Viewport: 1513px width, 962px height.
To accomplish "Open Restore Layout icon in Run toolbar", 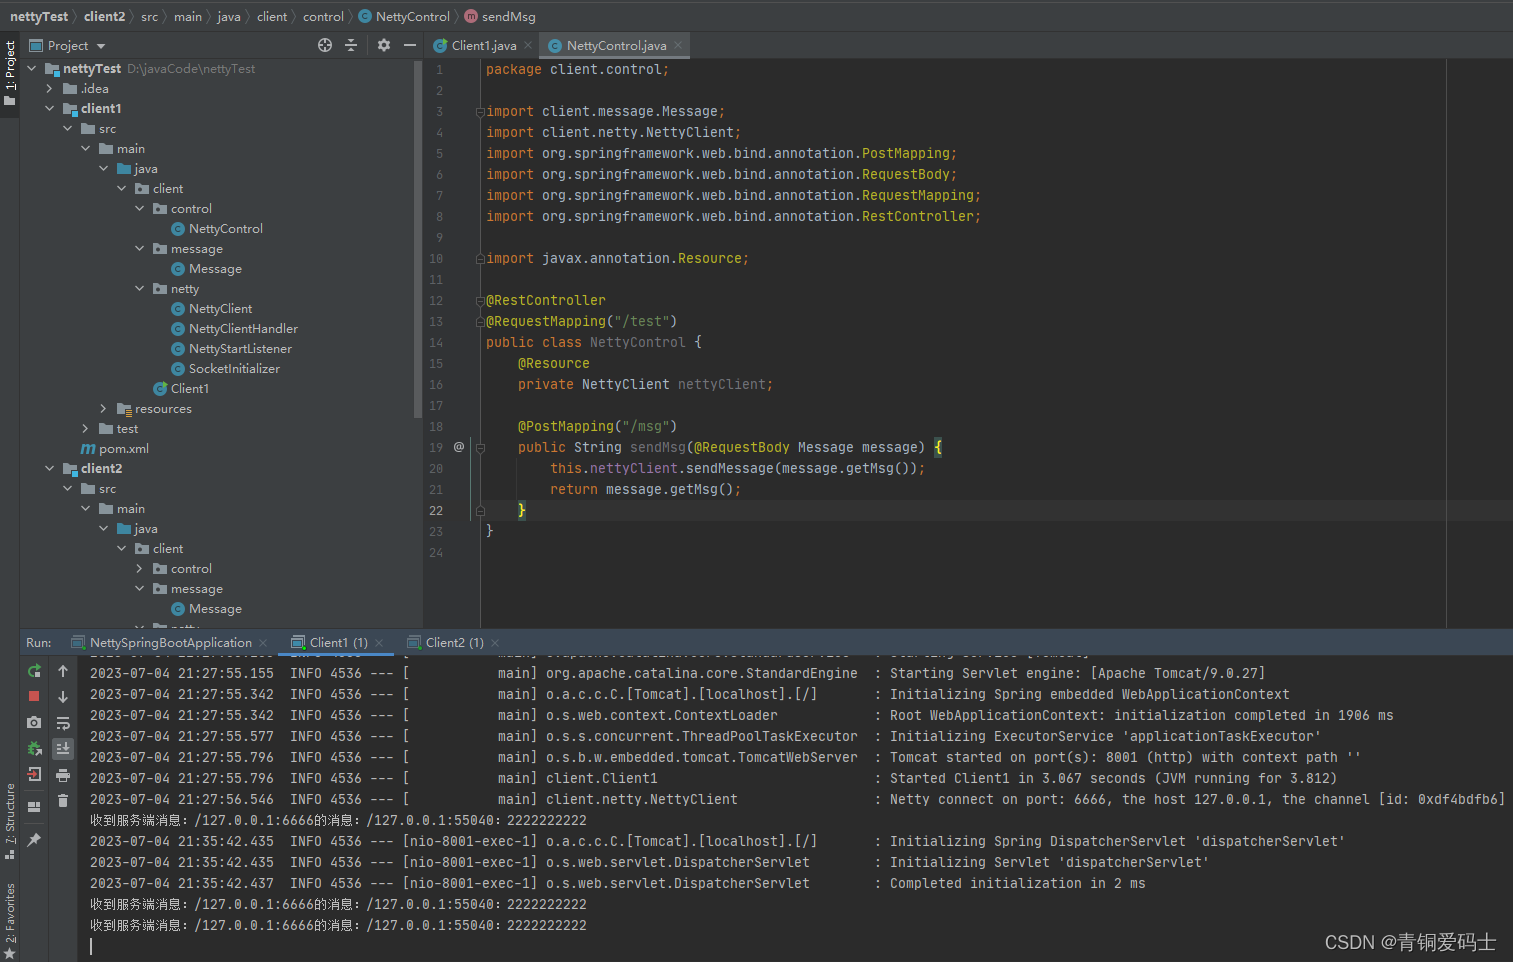I will (34, 806).
